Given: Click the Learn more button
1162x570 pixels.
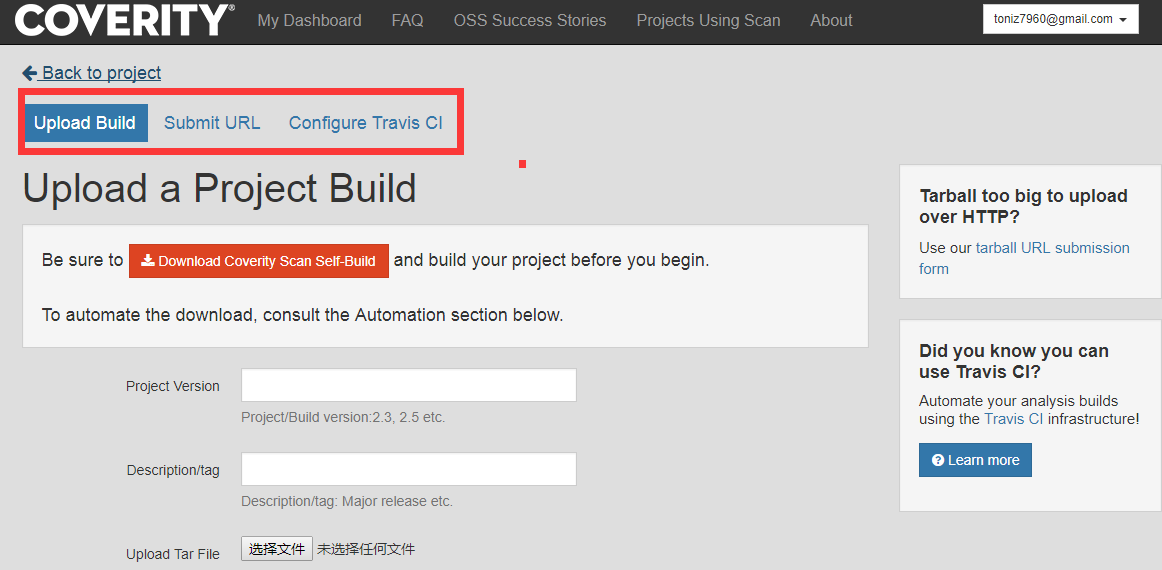Looking at the screenshot, I should point(975,460).
